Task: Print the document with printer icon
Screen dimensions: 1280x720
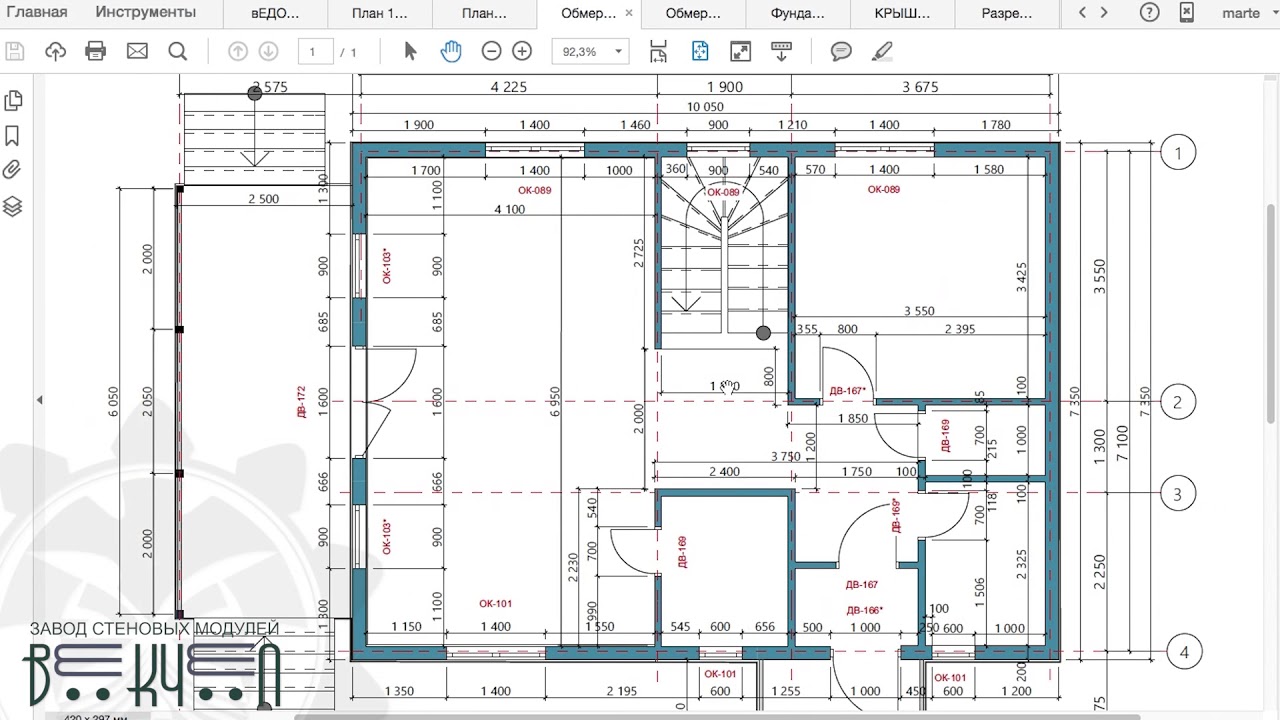Action: click(96, 52)
